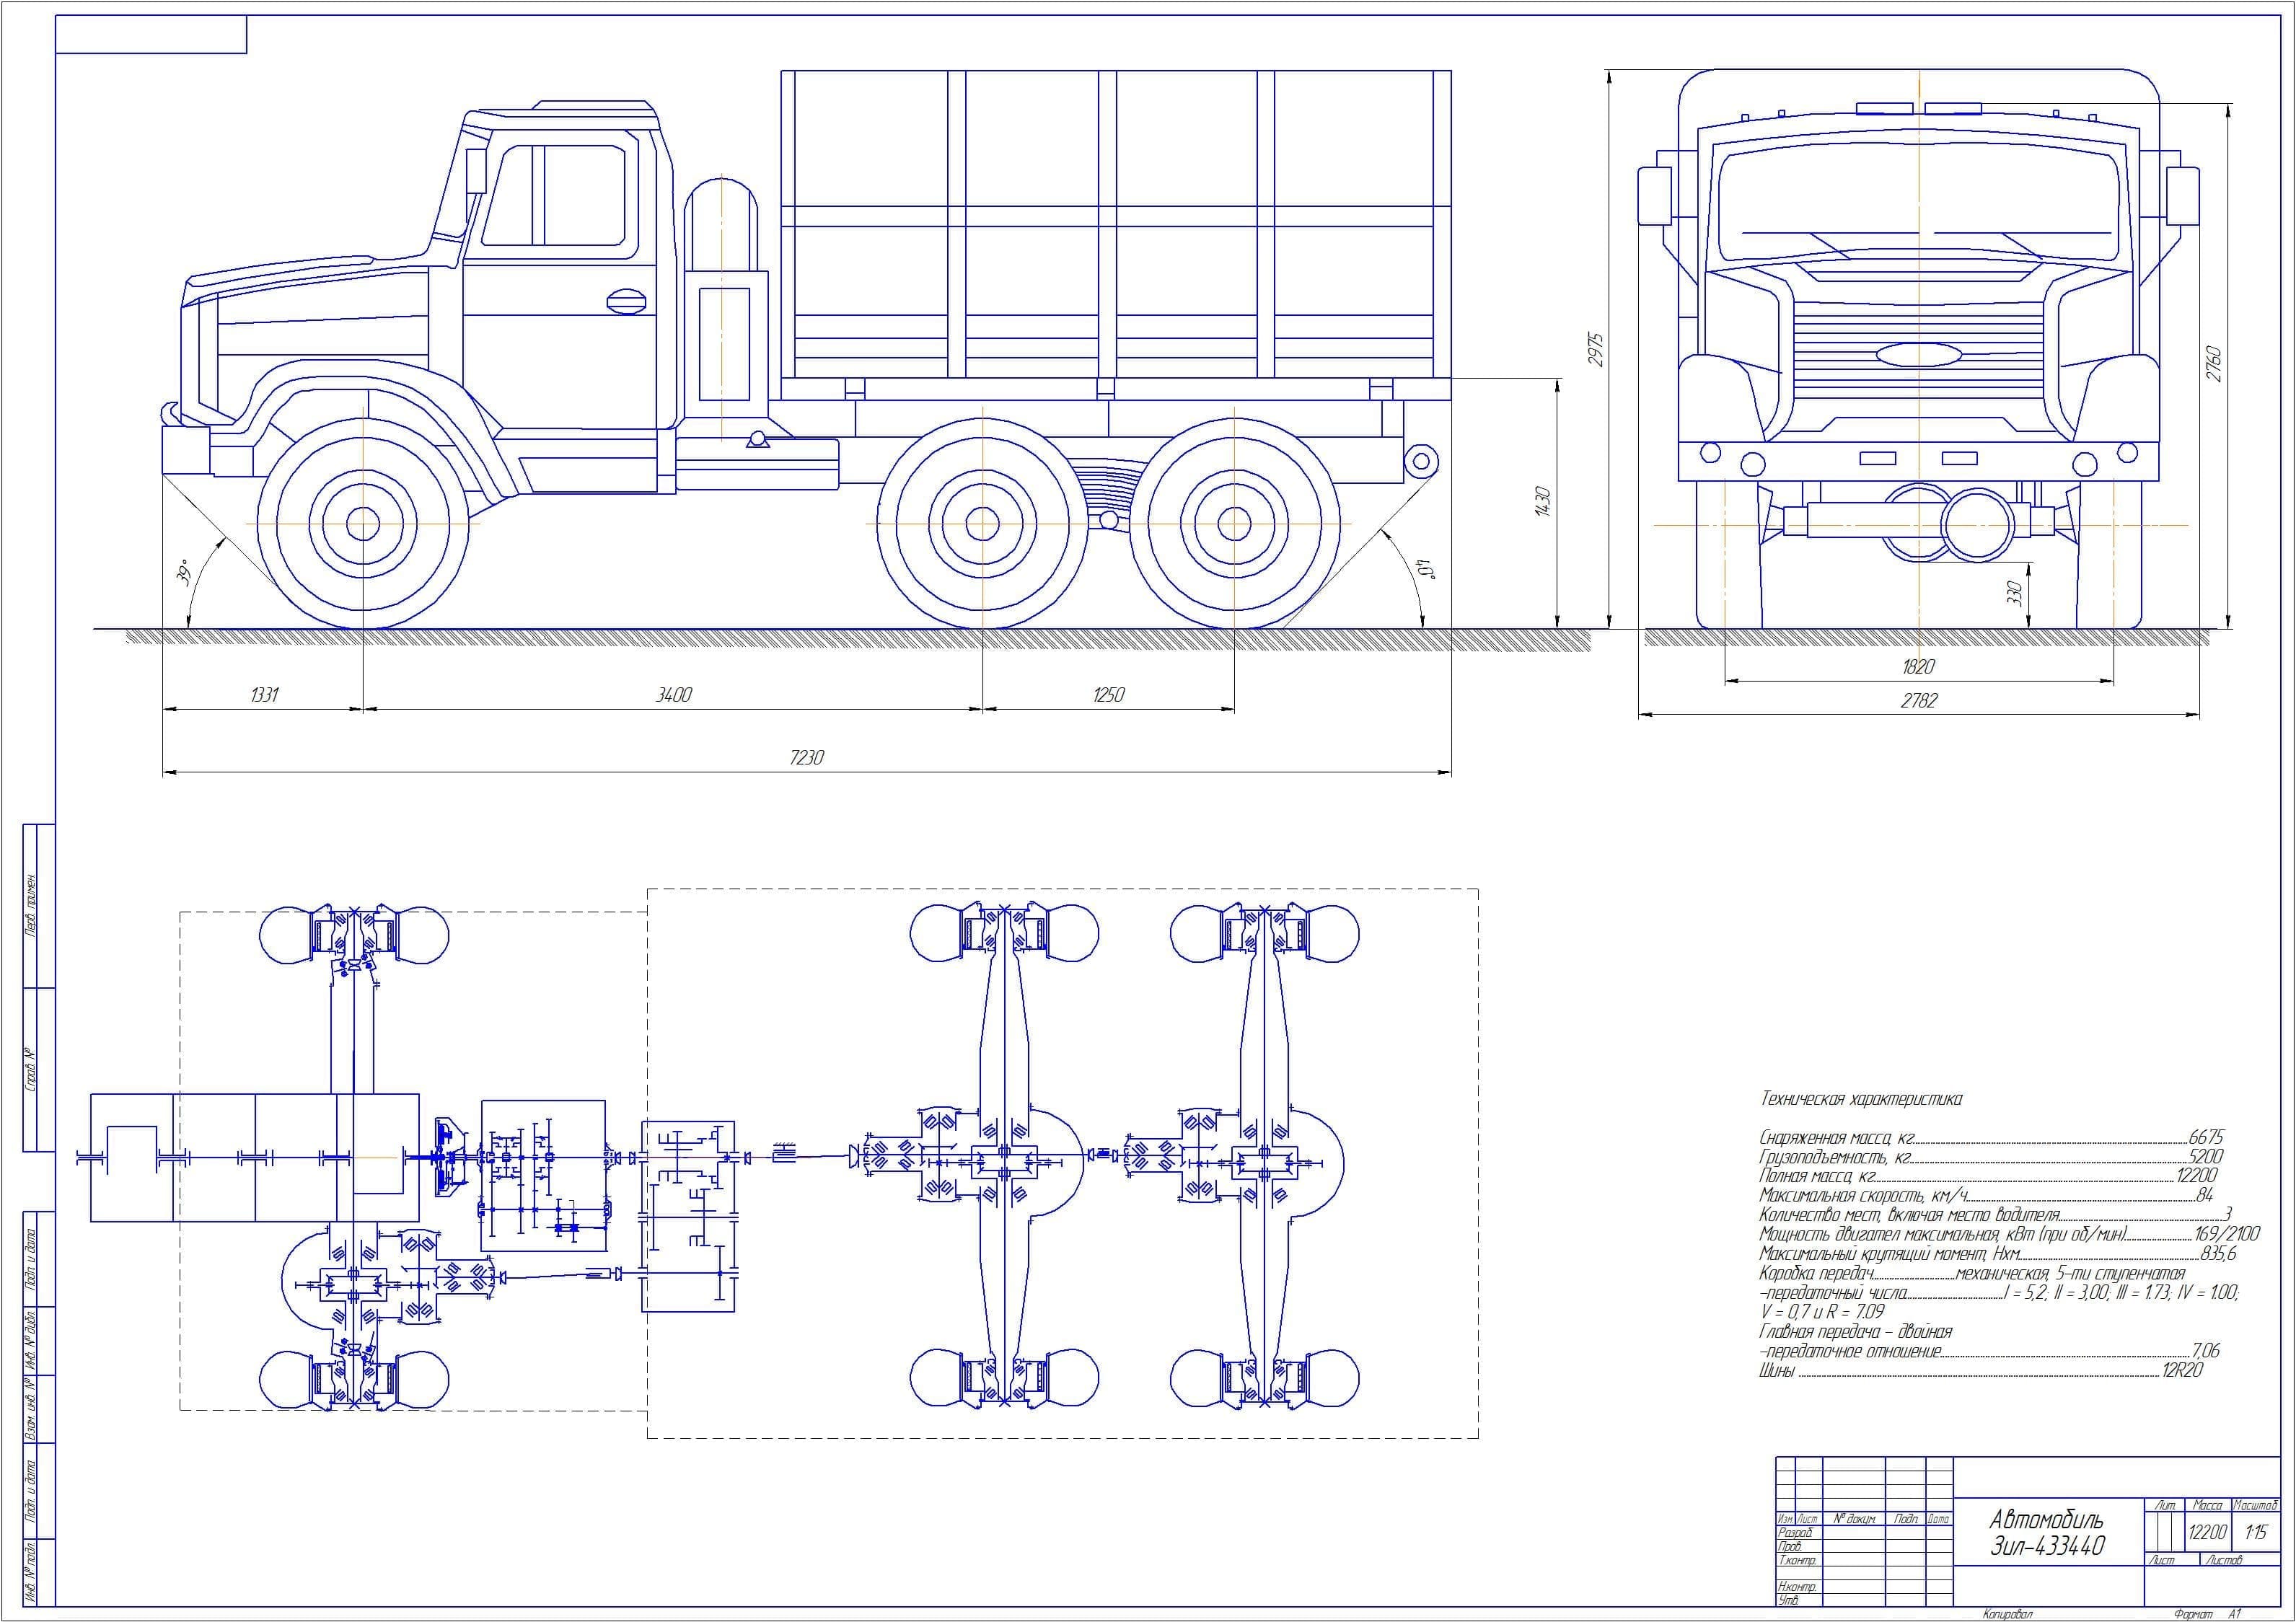Click the 1250 rear axle spacing dimension
This screenshot has height=1622, width=2296.
[1108, 695]
